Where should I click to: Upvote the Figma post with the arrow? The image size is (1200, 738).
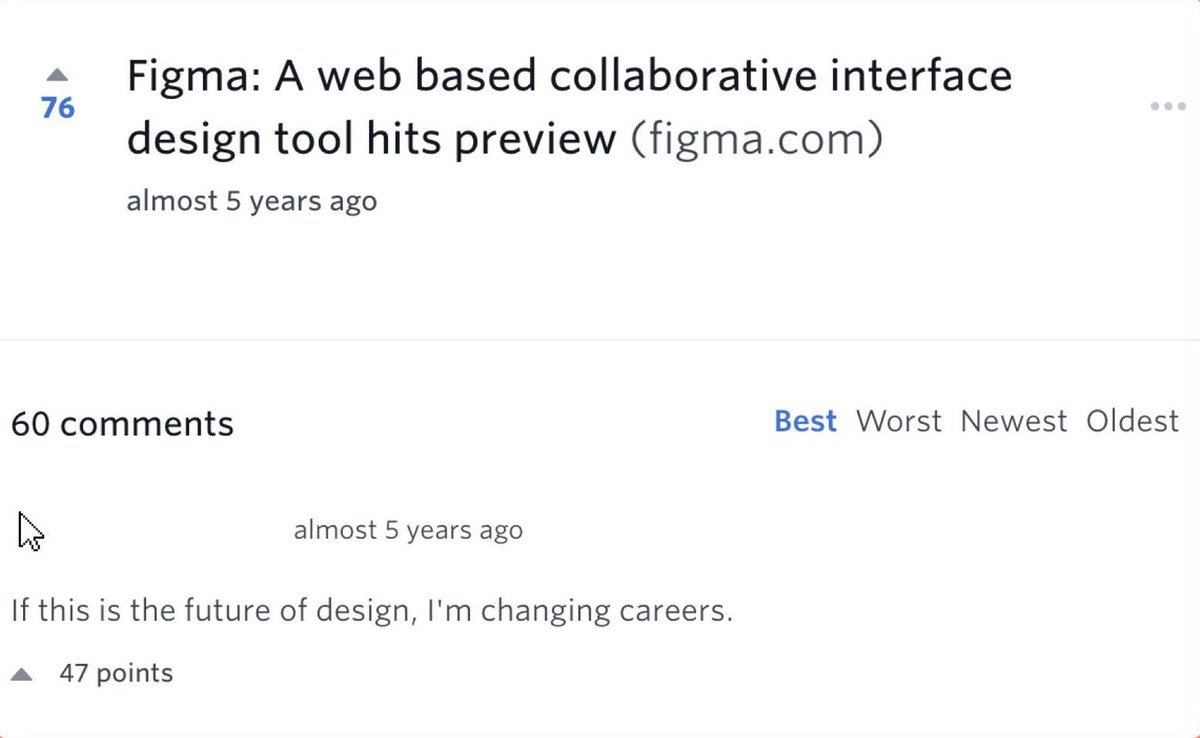point(57,75)
